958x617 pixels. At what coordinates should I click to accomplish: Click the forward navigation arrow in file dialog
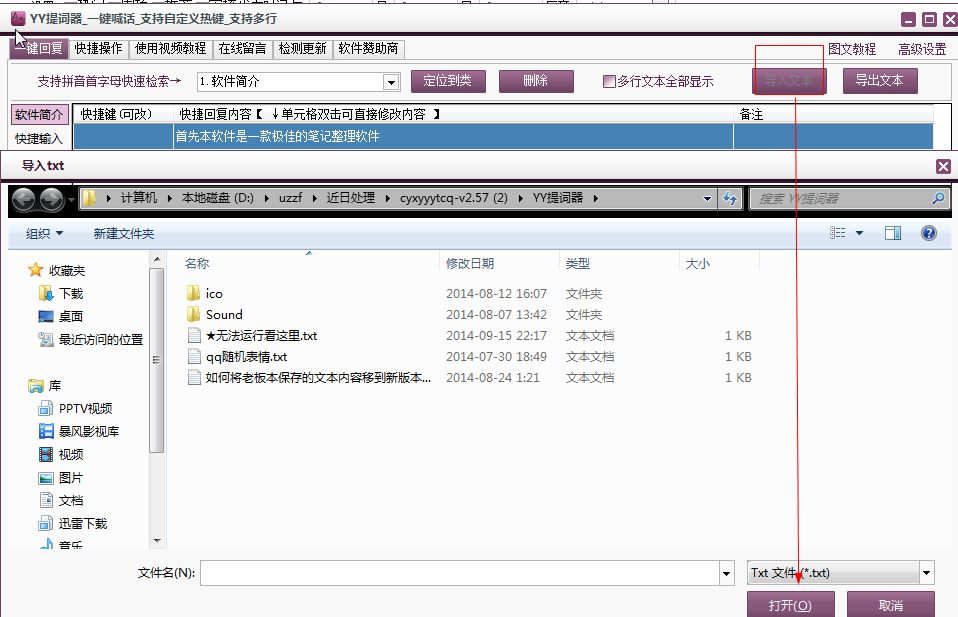point(51,200)
